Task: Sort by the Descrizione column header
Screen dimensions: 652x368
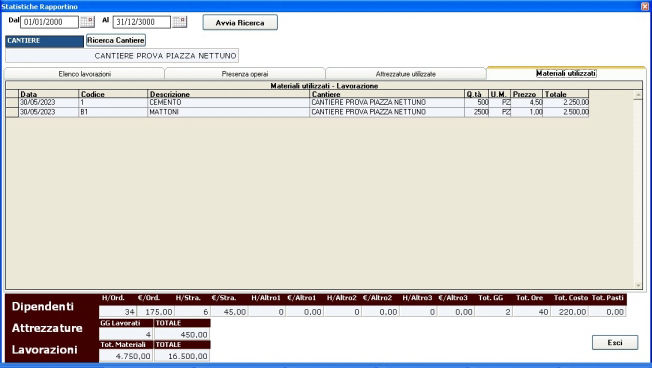Action: [x=228, y=94]
